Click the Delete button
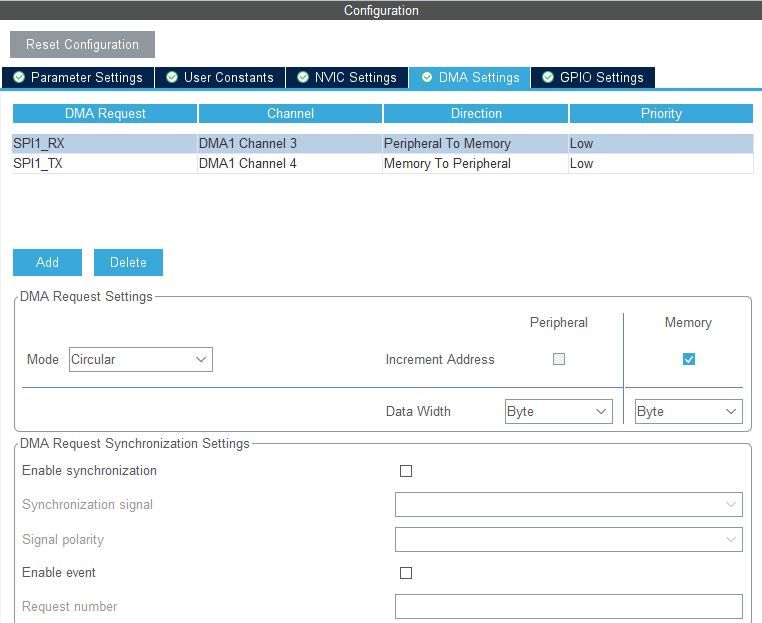 (x=128, y=262)
